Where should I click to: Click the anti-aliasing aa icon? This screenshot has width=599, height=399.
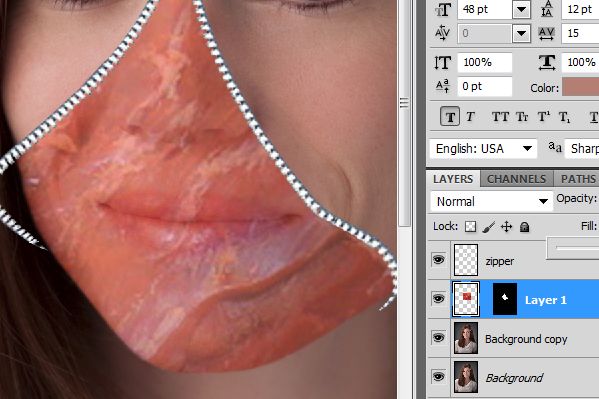point(554,146)
